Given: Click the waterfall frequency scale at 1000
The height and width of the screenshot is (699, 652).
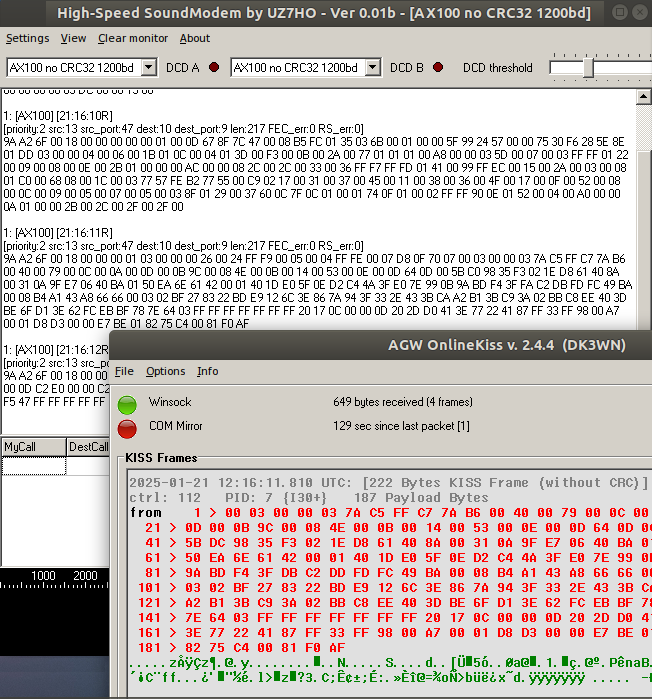Looking at the screenshot, I should point(44,576).
